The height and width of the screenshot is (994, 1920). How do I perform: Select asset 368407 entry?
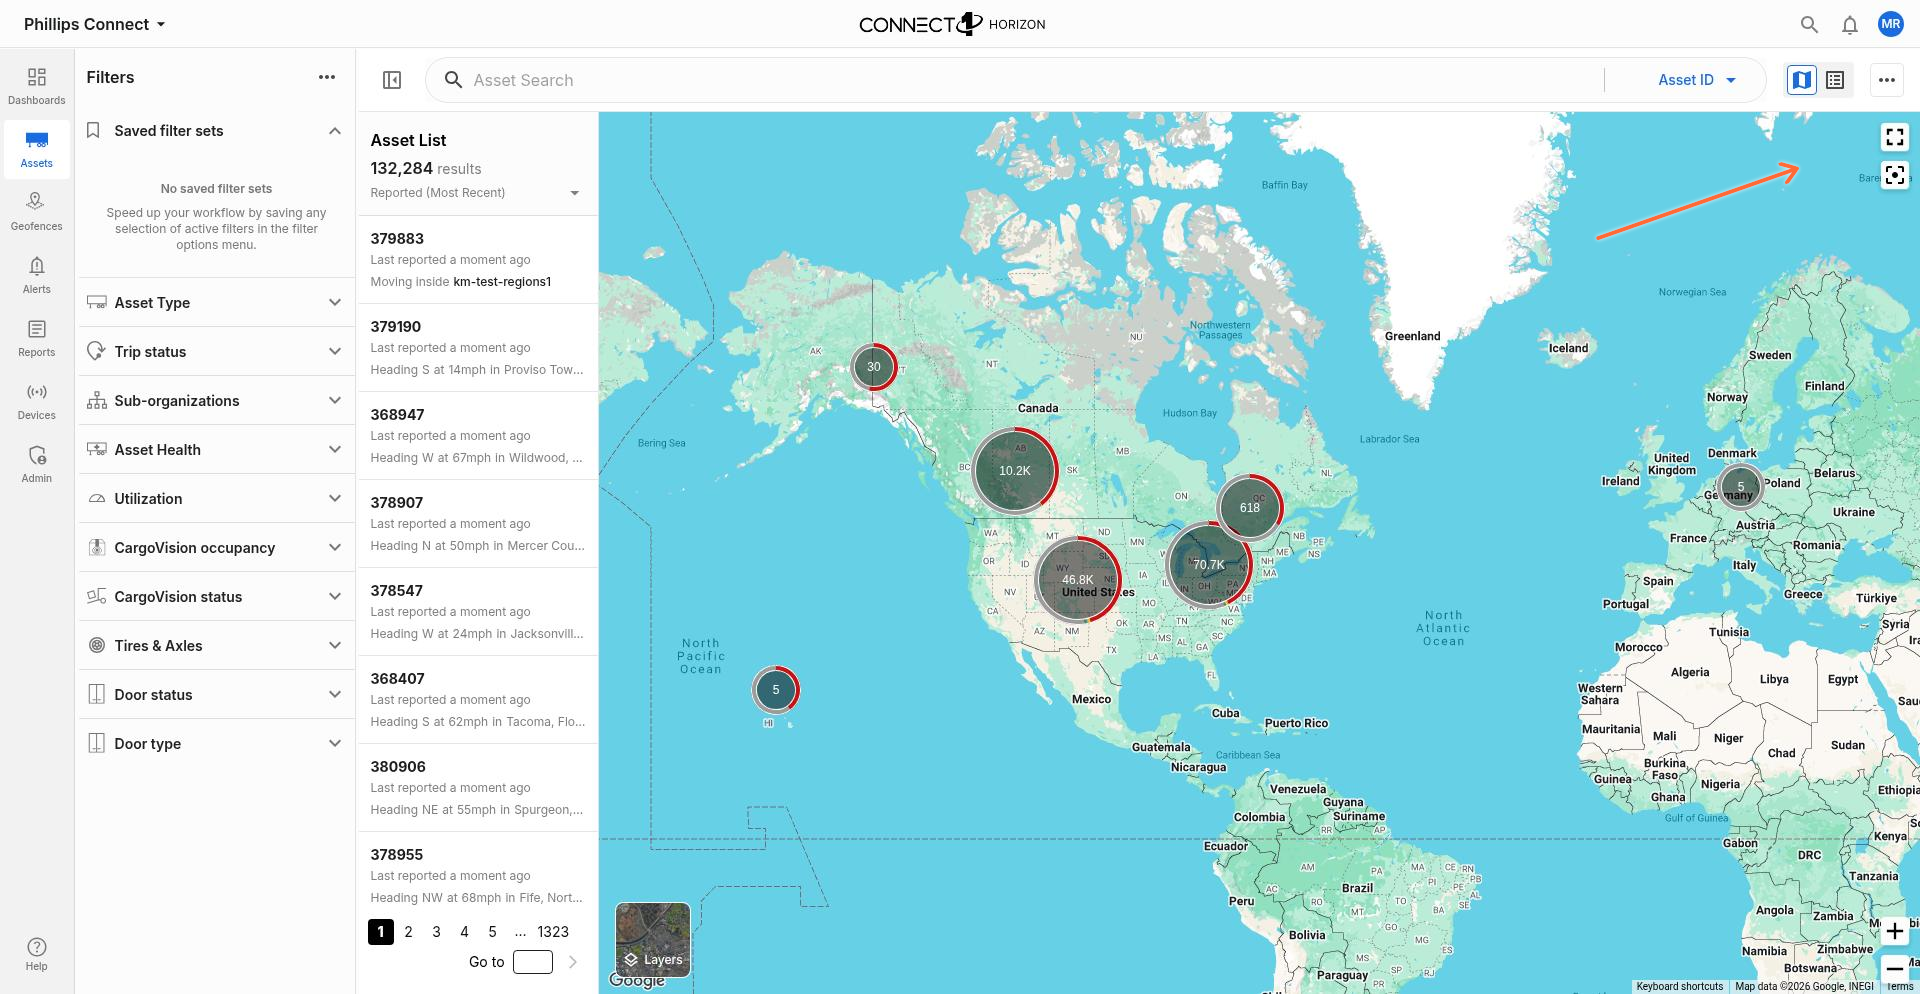[x=478, y=700]
